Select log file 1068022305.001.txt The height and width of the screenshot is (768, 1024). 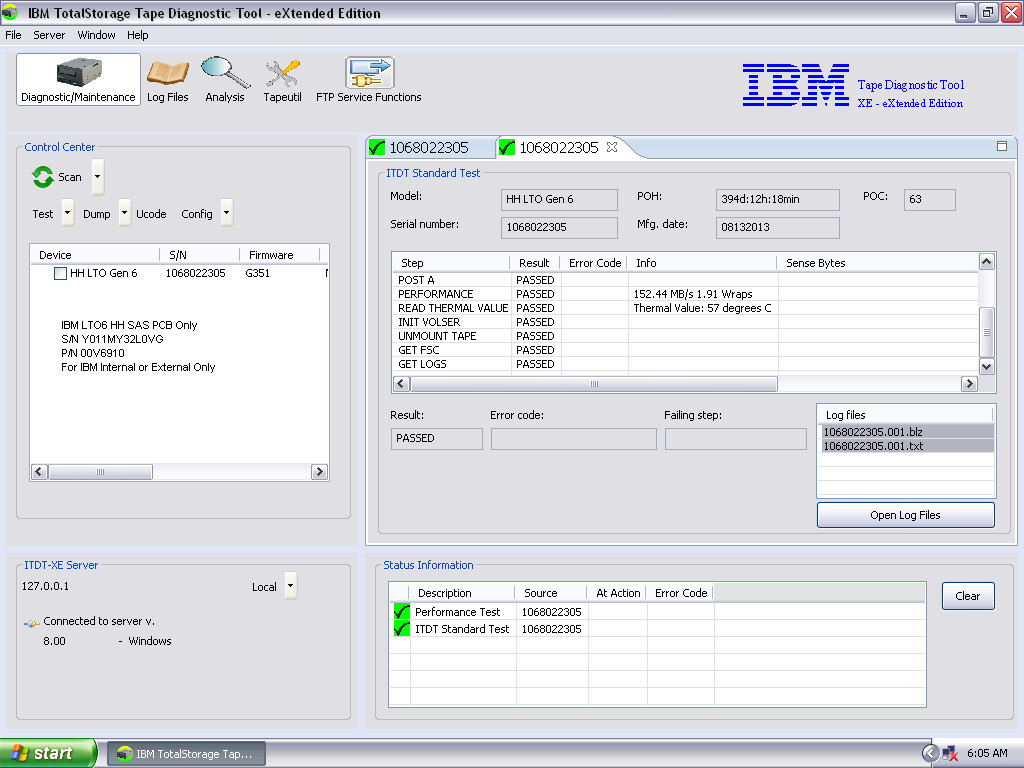(x=906, y=446)
